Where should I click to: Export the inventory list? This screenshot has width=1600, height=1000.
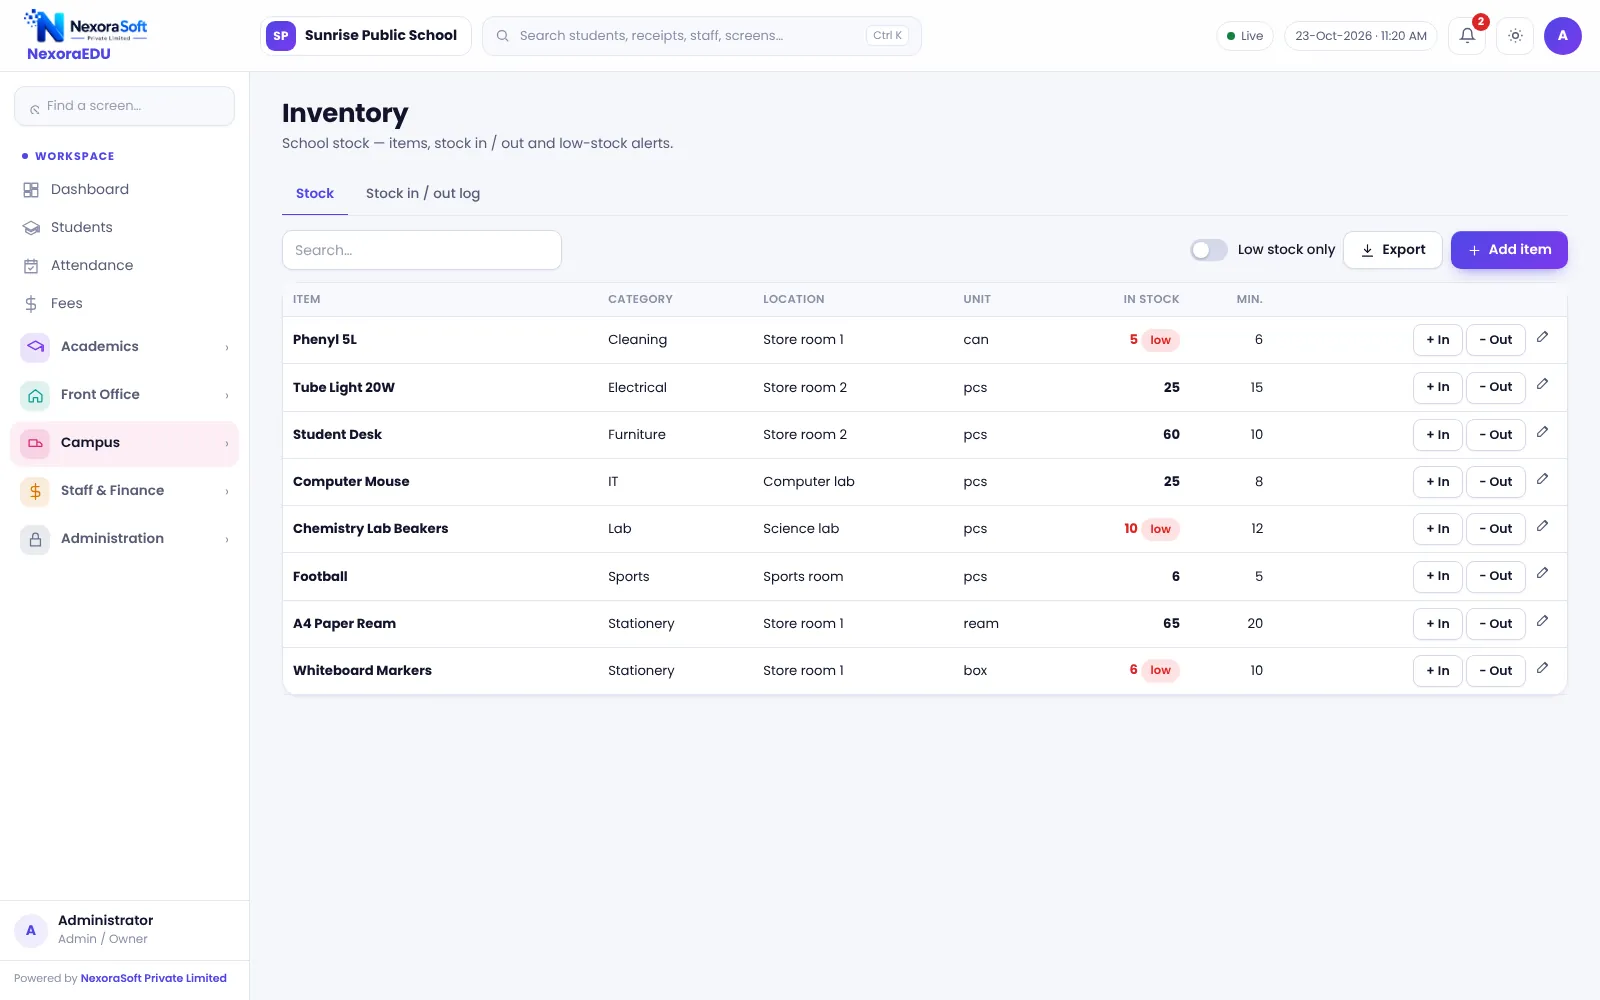[x=1392, y=250]
